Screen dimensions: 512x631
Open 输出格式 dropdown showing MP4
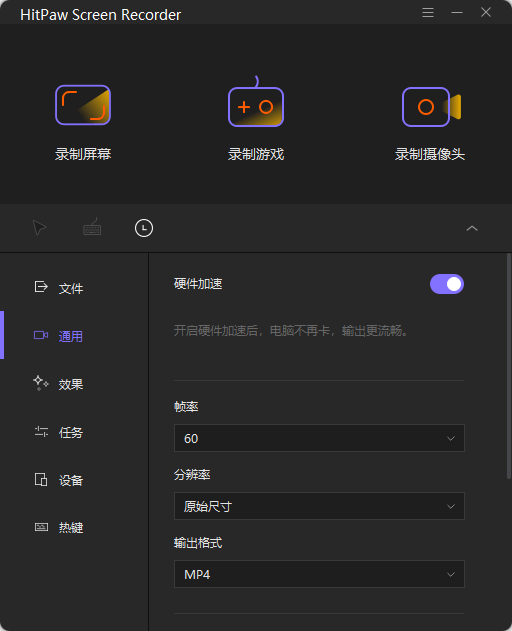click(319, 574)
